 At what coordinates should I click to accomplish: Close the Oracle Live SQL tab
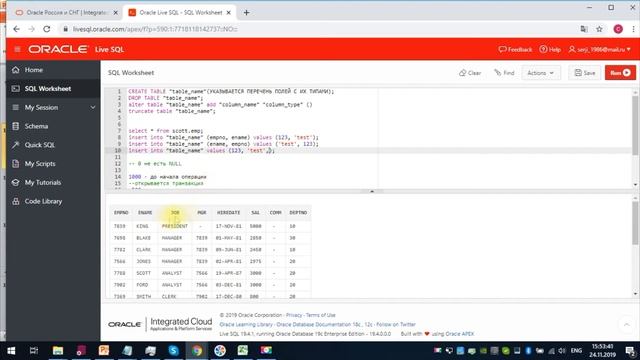(229, 13)
